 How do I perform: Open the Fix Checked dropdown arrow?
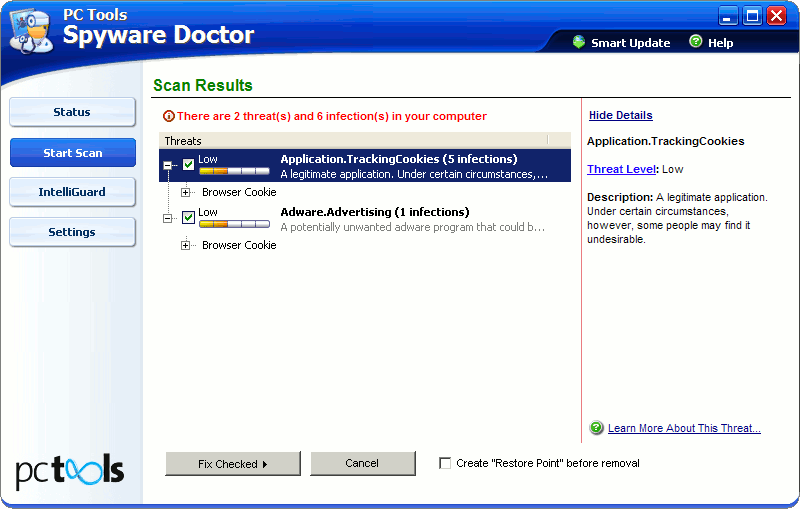pyautogui.click(x=265, y=464)
